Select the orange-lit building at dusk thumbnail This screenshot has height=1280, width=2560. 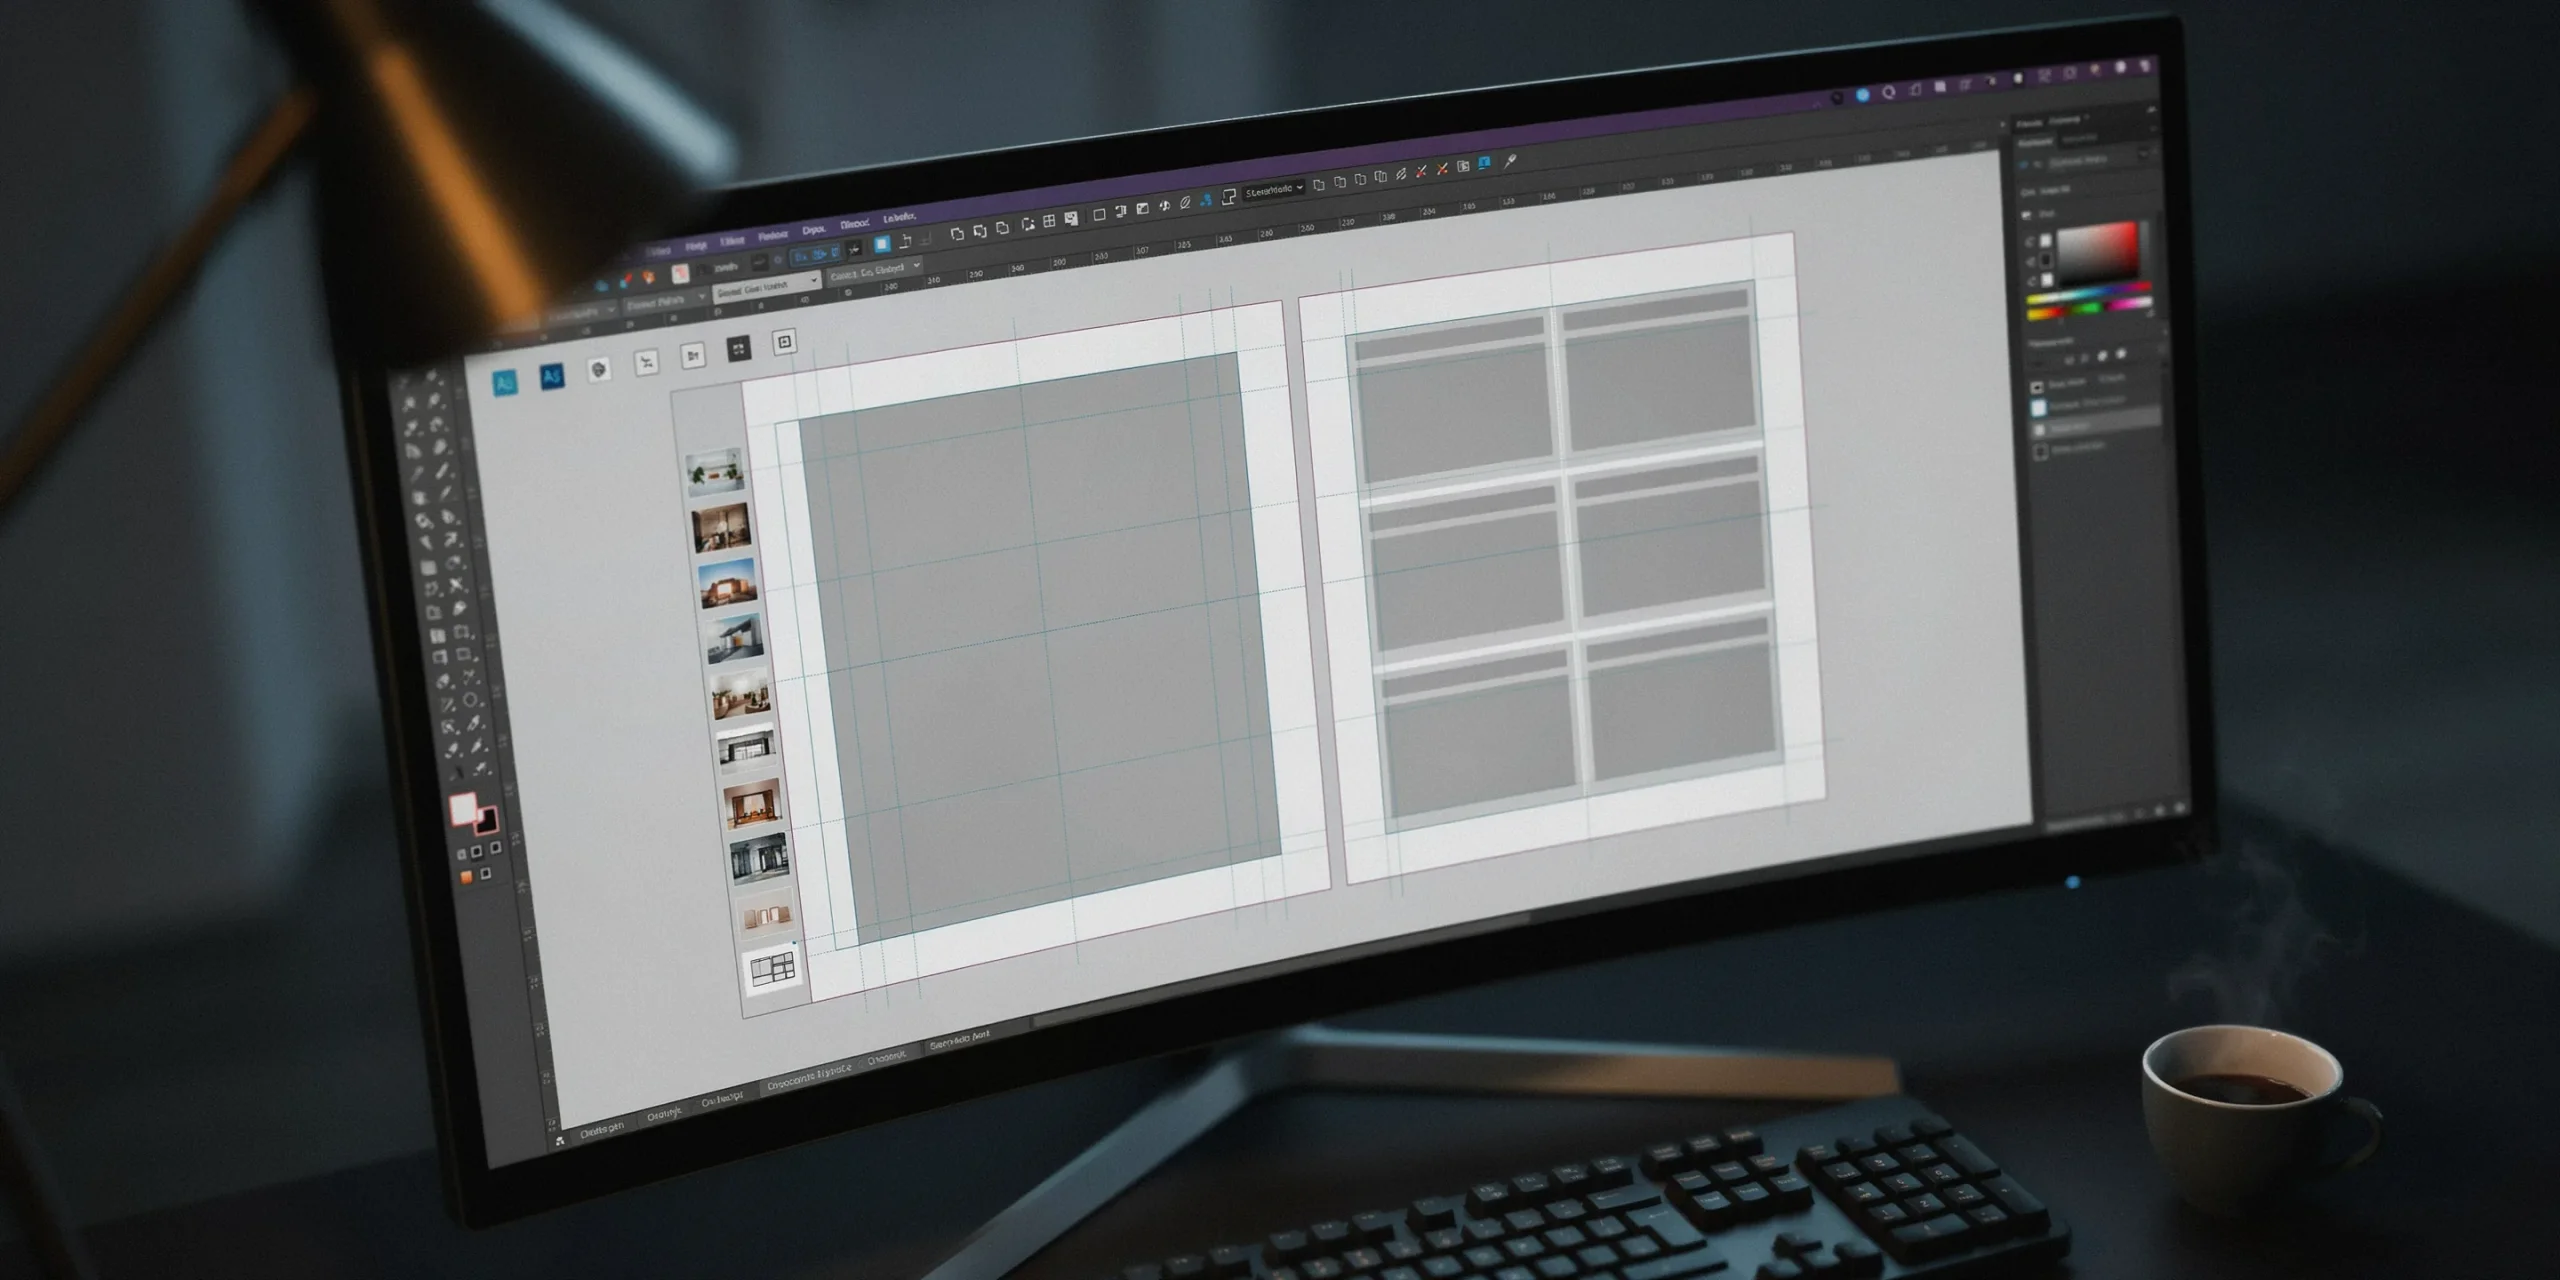click(728, 583)
